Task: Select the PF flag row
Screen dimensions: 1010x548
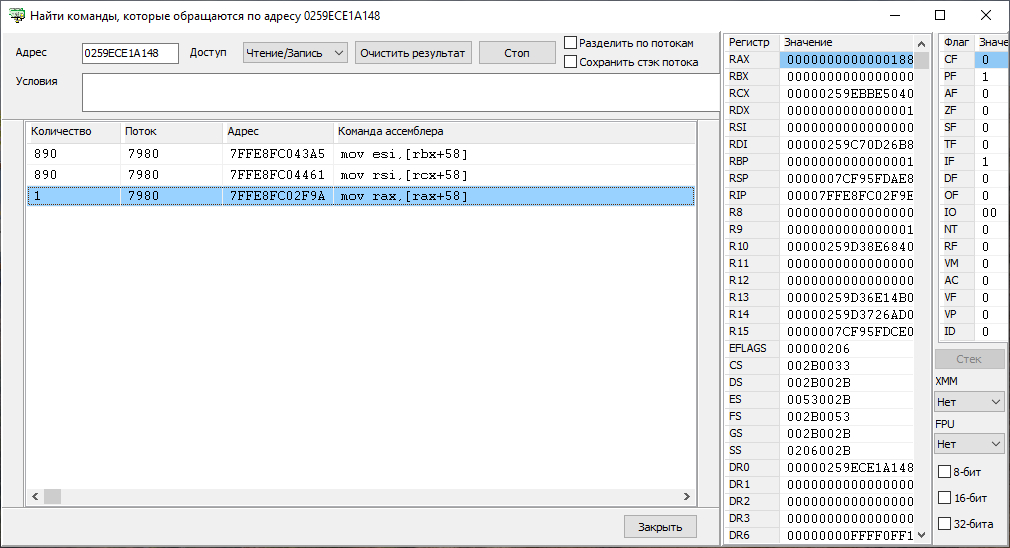Action: tap(973, 76)
